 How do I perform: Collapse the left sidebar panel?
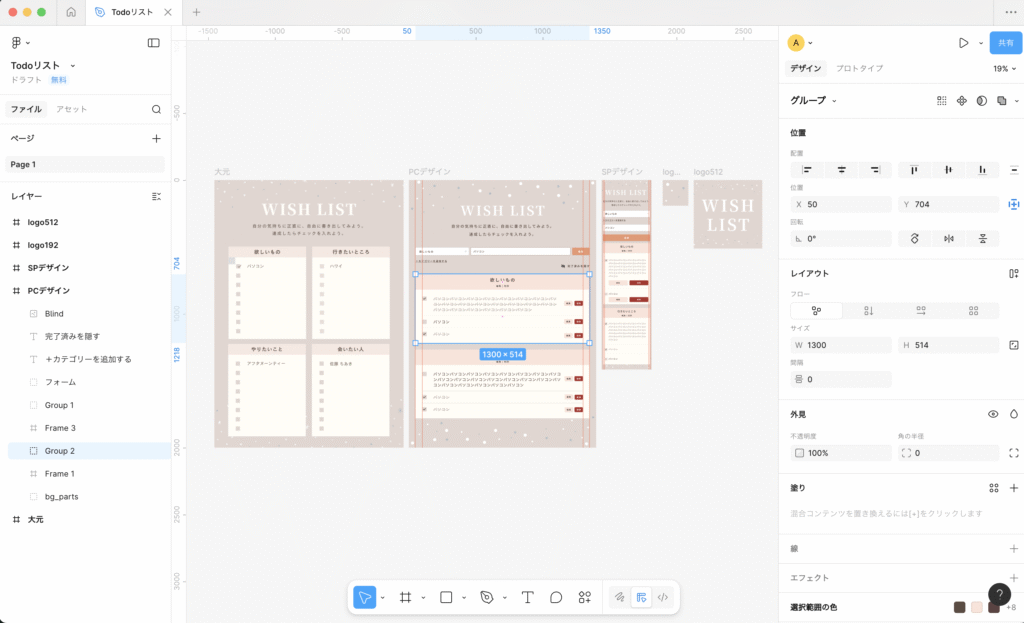[x=153, y=43]
